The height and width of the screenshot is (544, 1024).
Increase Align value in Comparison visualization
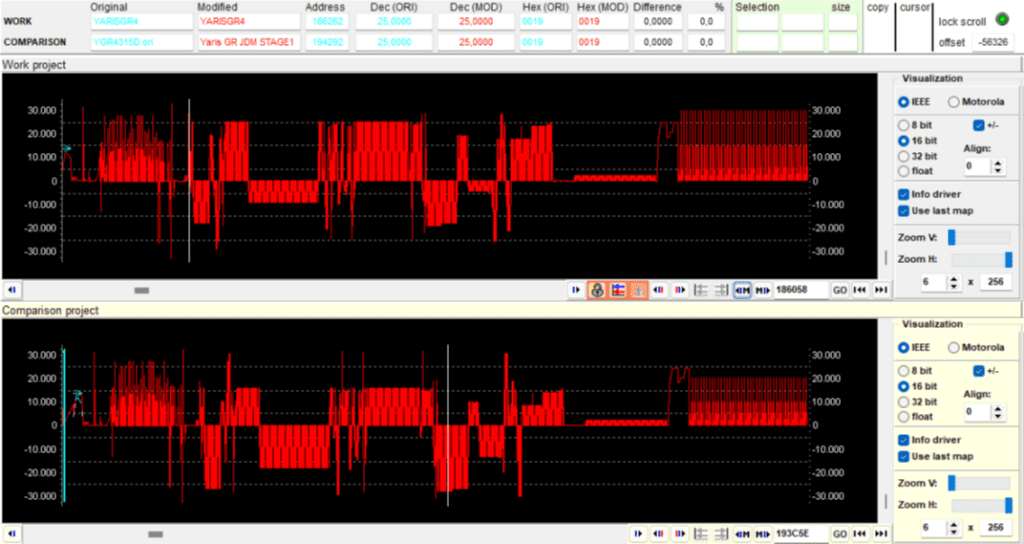(x=997, y=408)
